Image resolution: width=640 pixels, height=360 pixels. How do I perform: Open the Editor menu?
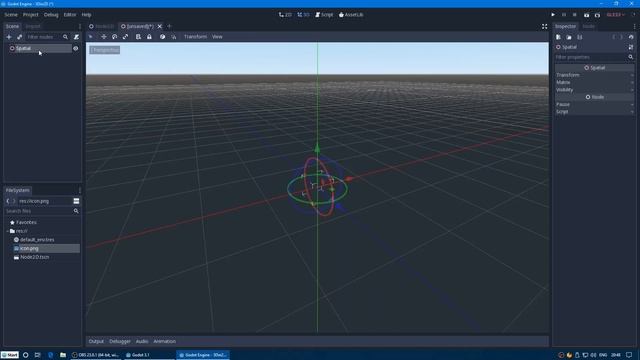tap(70, 15)
